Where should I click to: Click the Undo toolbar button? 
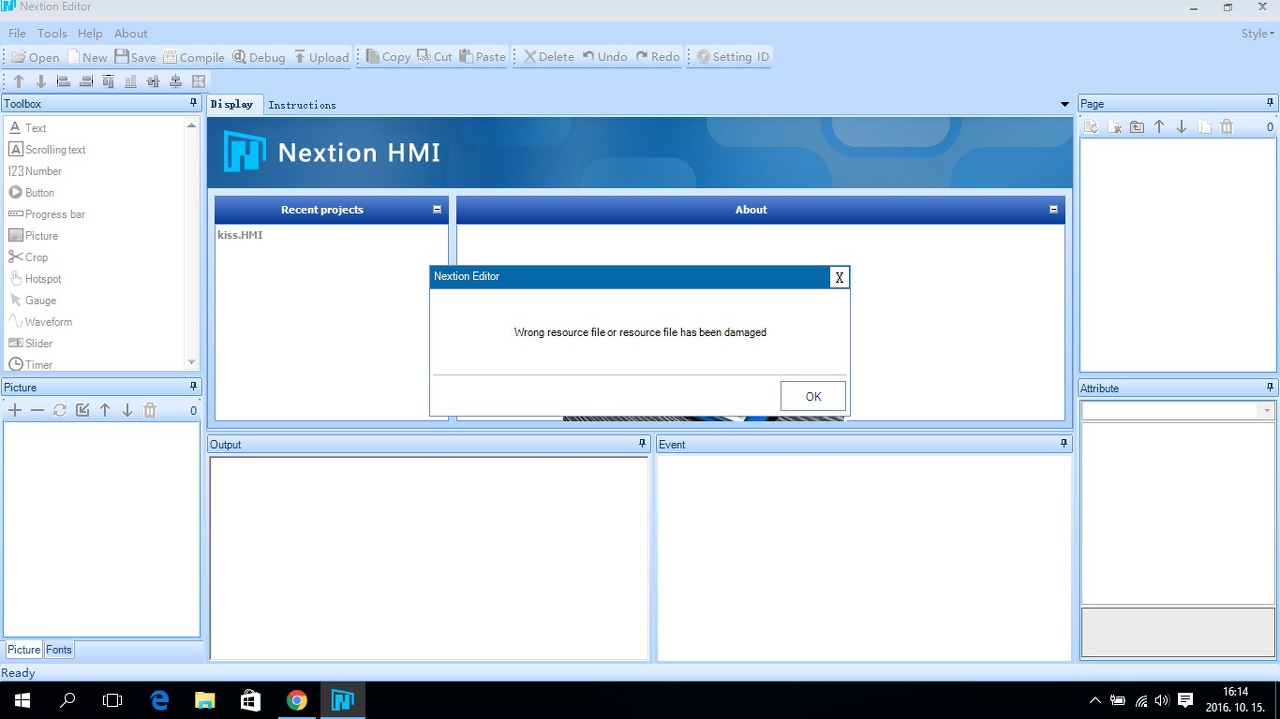(605, 57)
